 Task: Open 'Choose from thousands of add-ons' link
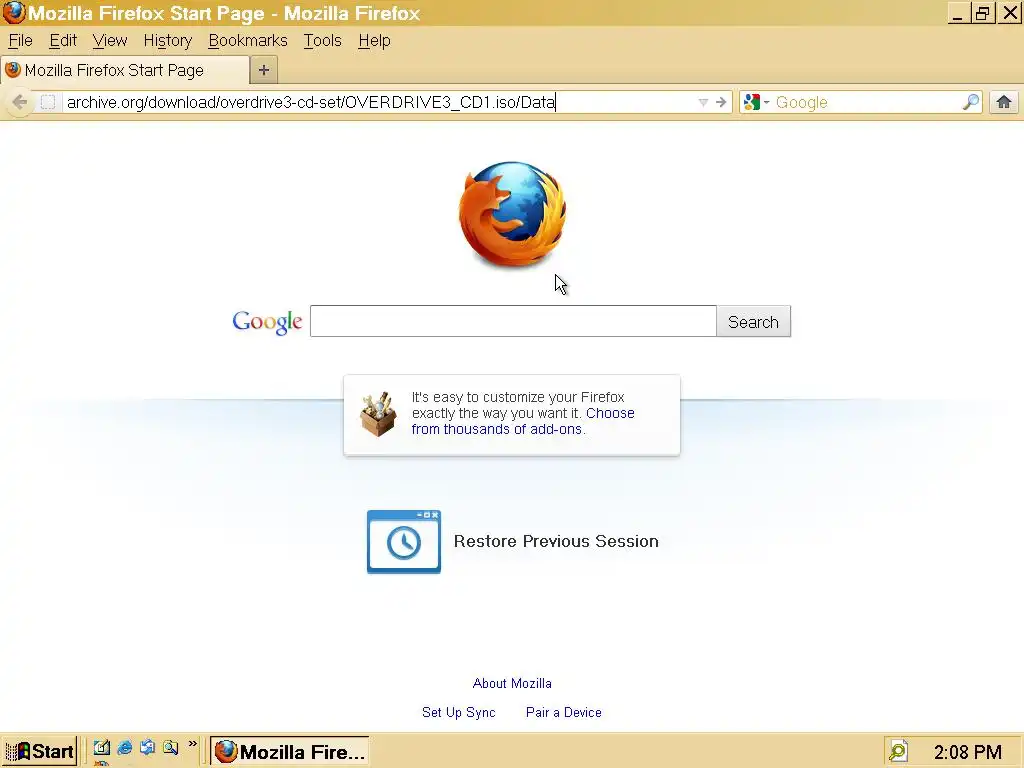click(523, 421)
